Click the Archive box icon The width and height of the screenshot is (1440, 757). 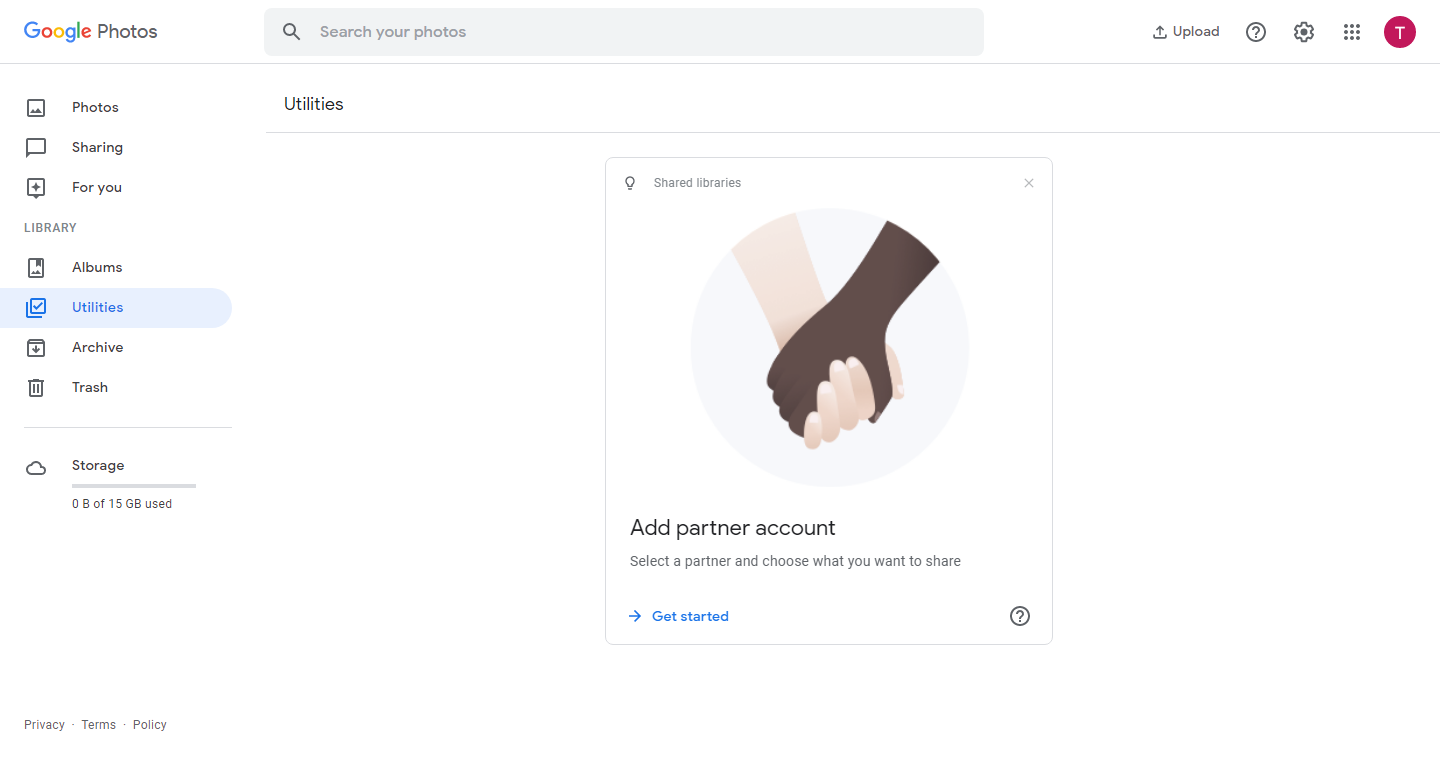point(36,347)
